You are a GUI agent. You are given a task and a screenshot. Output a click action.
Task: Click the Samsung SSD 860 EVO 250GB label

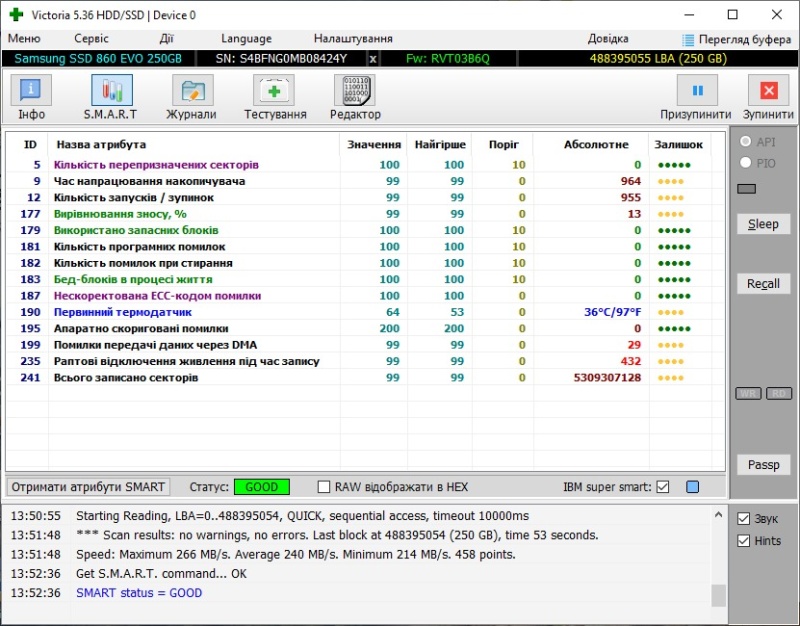point(98,59)
